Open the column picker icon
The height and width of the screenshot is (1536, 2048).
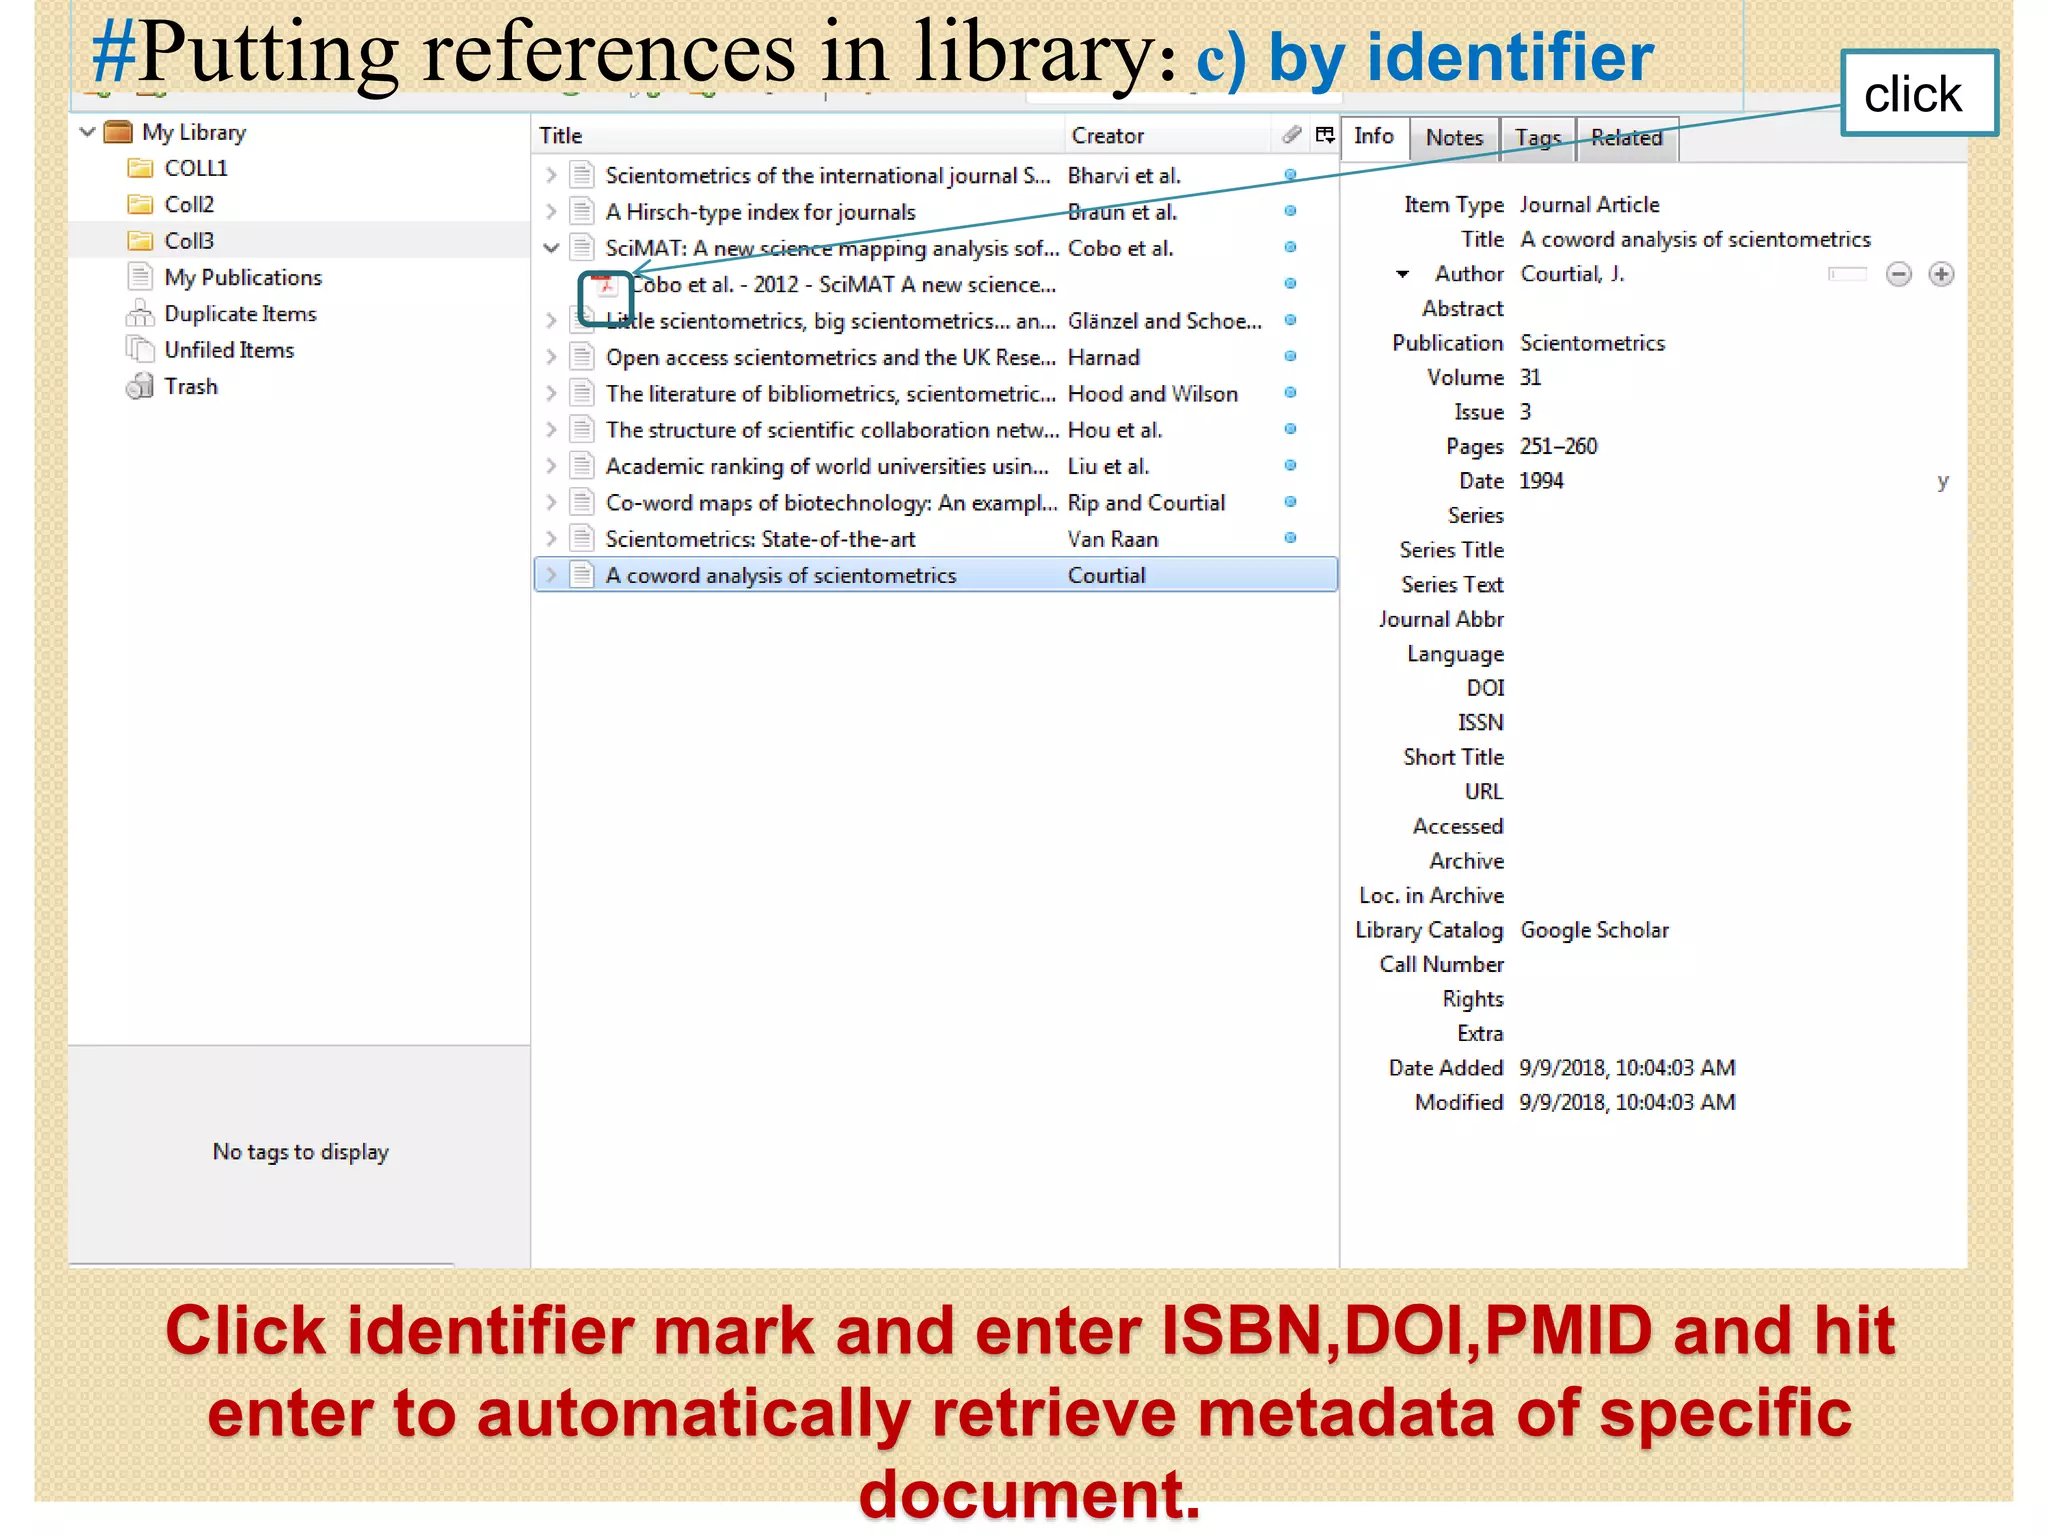tap(1324, 135)
